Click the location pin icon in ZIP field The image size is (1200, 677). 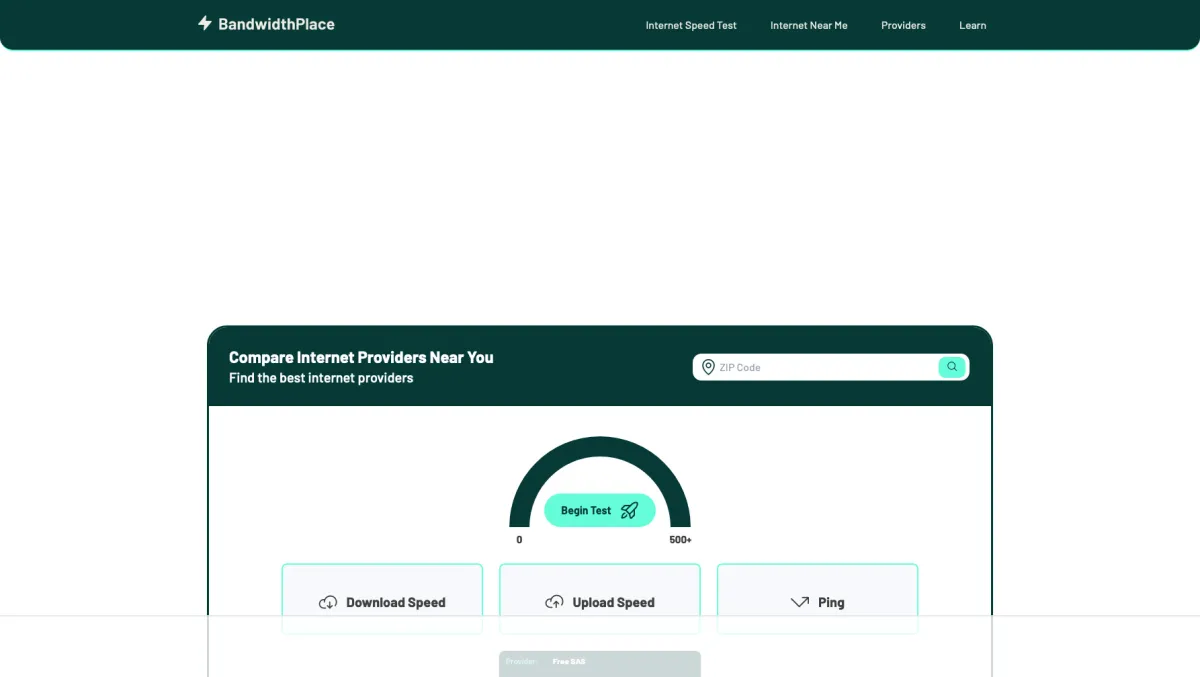(708, 367)
